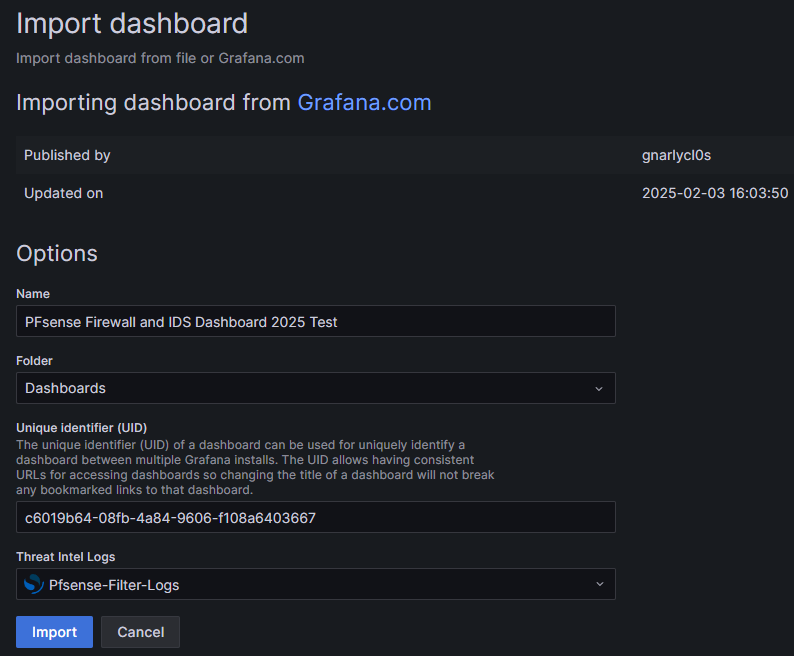Viewport: 794px width, 656px height.
Task: Click the Folder label
Action: [34, 361]
